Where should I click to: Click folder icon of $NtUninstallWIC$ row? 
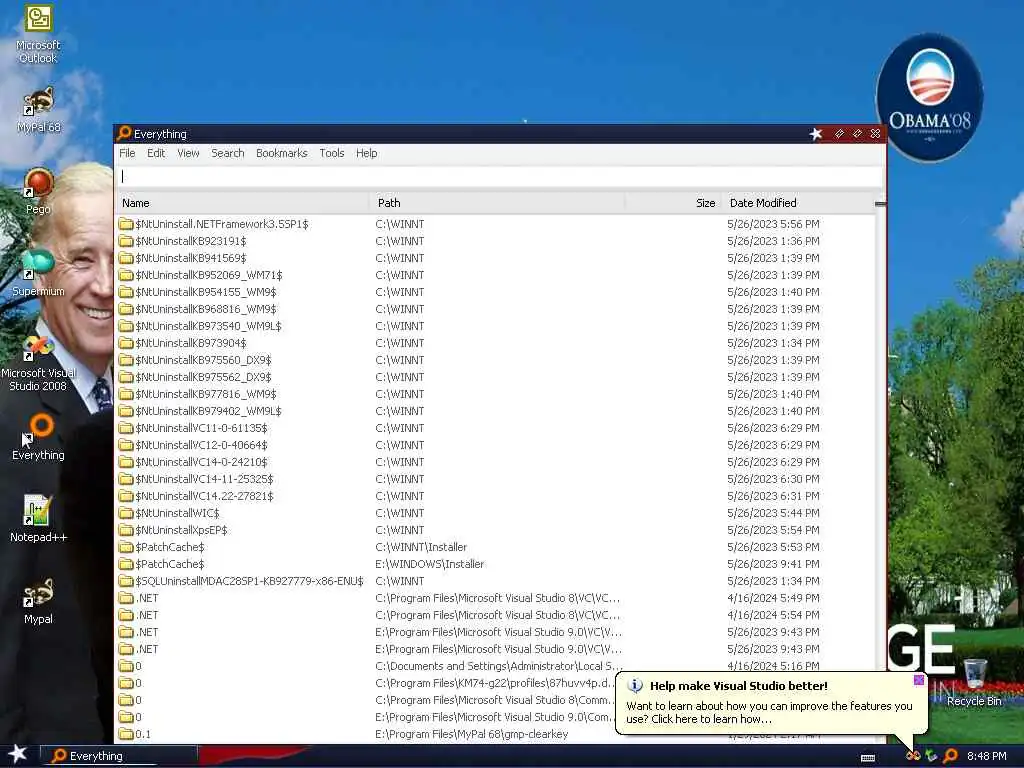(125, 513)
